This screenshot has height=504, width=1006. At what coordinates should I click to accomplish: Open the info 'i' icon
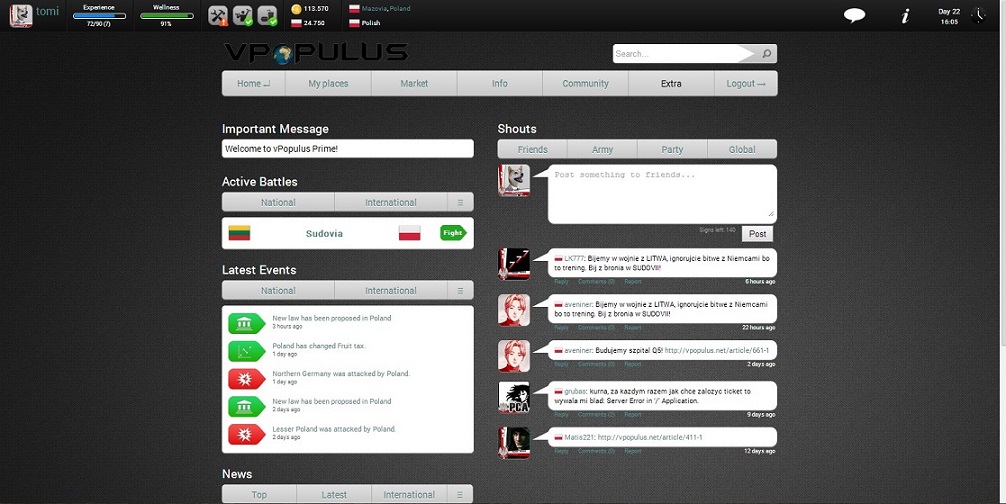pyautogui.click(x=905, y=16)
